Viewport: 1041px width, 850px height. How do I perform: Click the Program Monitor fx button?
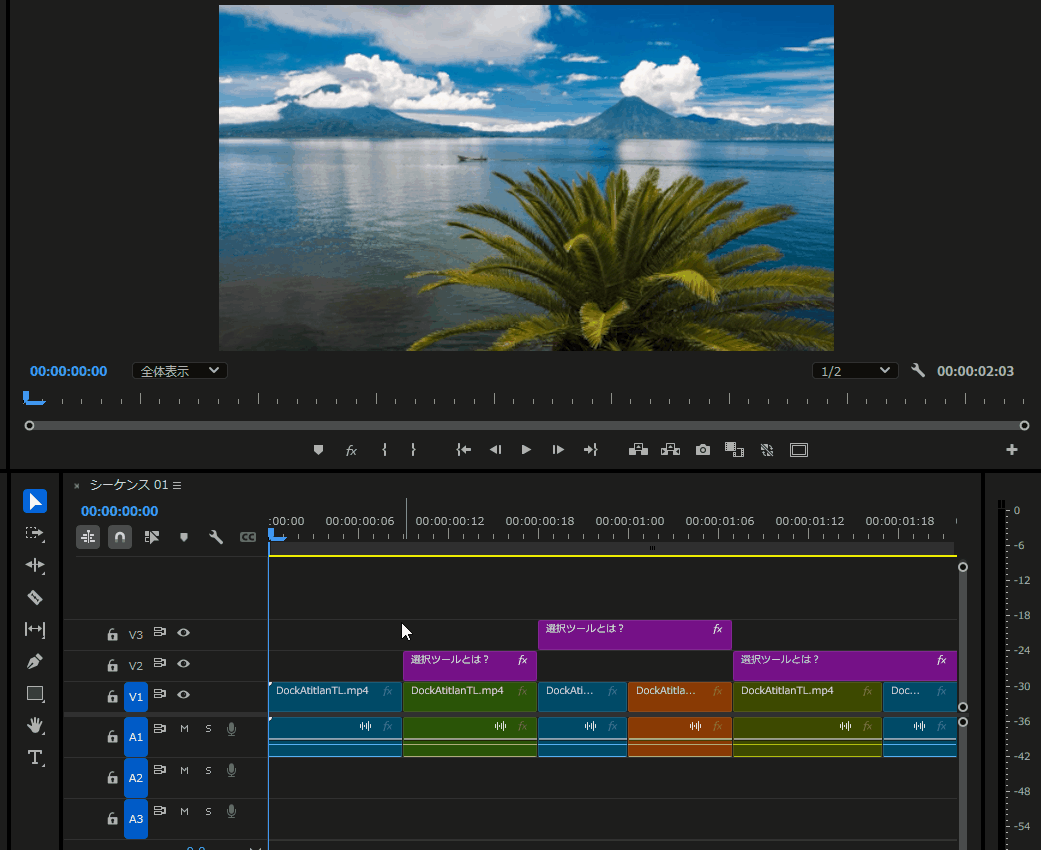click(351, 450)
